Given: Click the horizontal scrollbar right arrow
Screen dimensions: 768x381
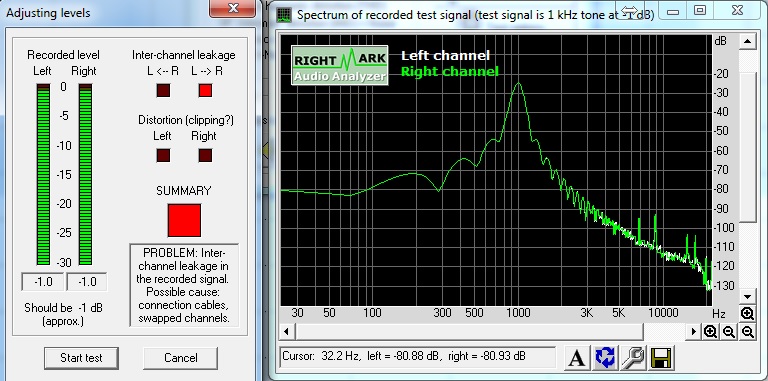Looking at the screenshot, I should 694,332.
